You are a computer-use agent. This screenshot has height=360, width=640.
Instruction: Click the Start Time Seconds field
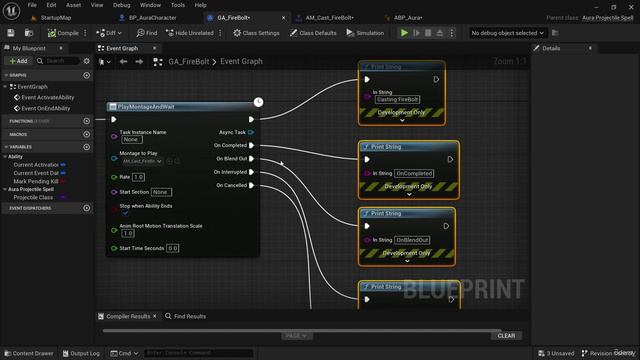(x=173, y=248)
